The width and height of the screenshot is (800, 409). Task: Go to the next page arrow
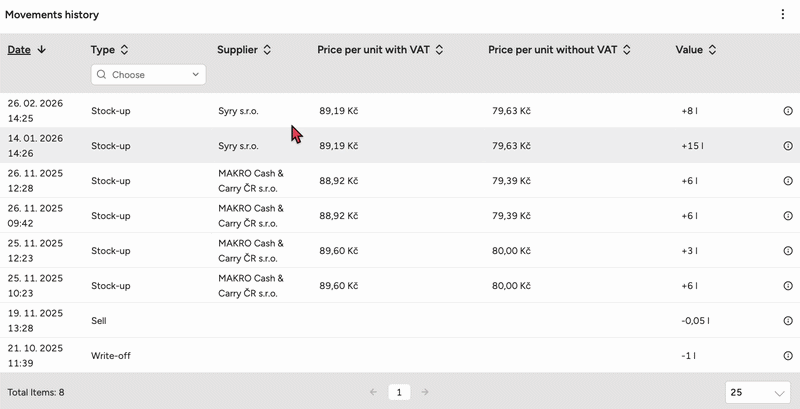pyautogui.click(x=425, y=393)
